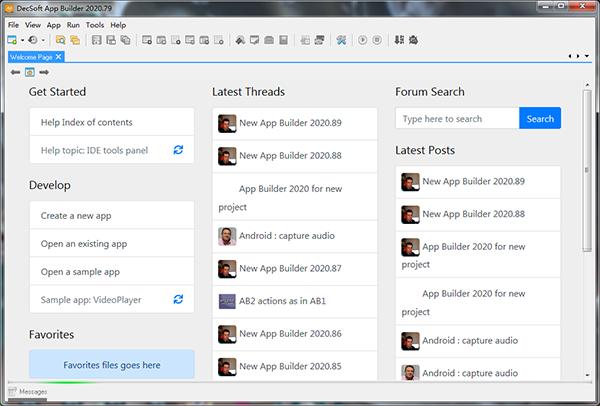Open the App menu
The image size is (600, 406).
pyautogui.click(x=54, y=25)
